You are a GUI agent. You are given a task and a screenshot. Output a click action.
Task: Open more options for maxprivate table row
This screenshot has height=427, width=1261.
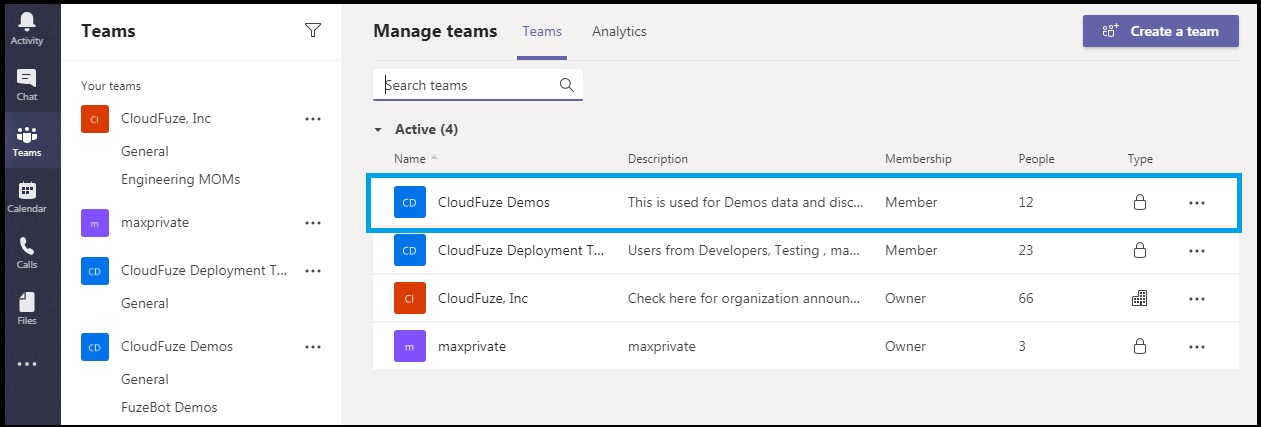coord(1197,347)
